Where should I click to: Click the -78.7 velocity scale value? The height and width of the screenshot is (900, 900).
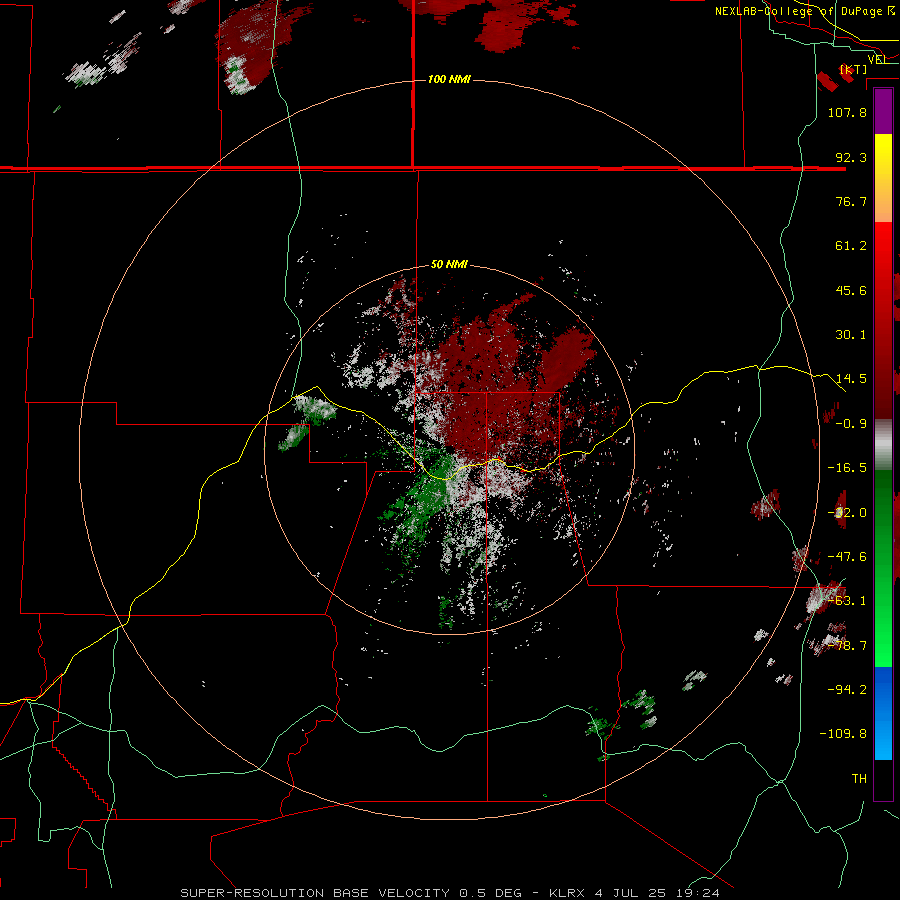847,646
